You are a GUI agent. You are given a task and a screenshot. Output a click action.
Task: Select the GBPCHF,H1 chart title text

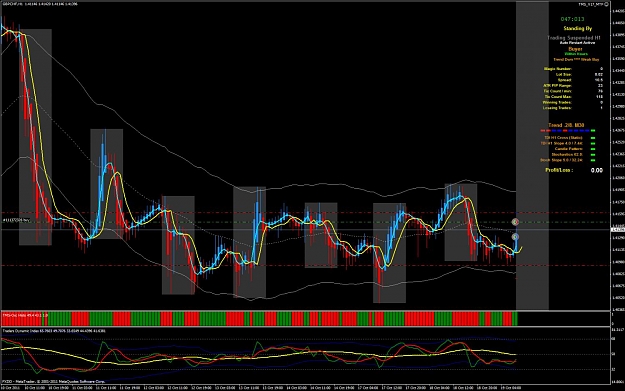[12, 4]
